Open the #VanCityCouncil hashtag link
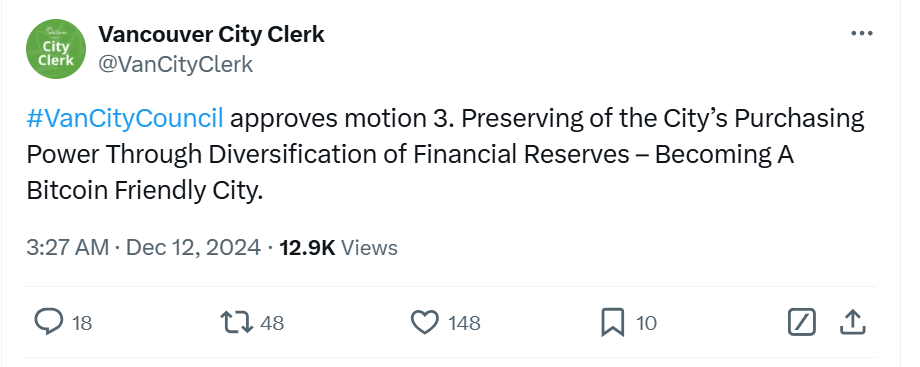This screenshot has width=920, height=367. [x=125, y=119]
